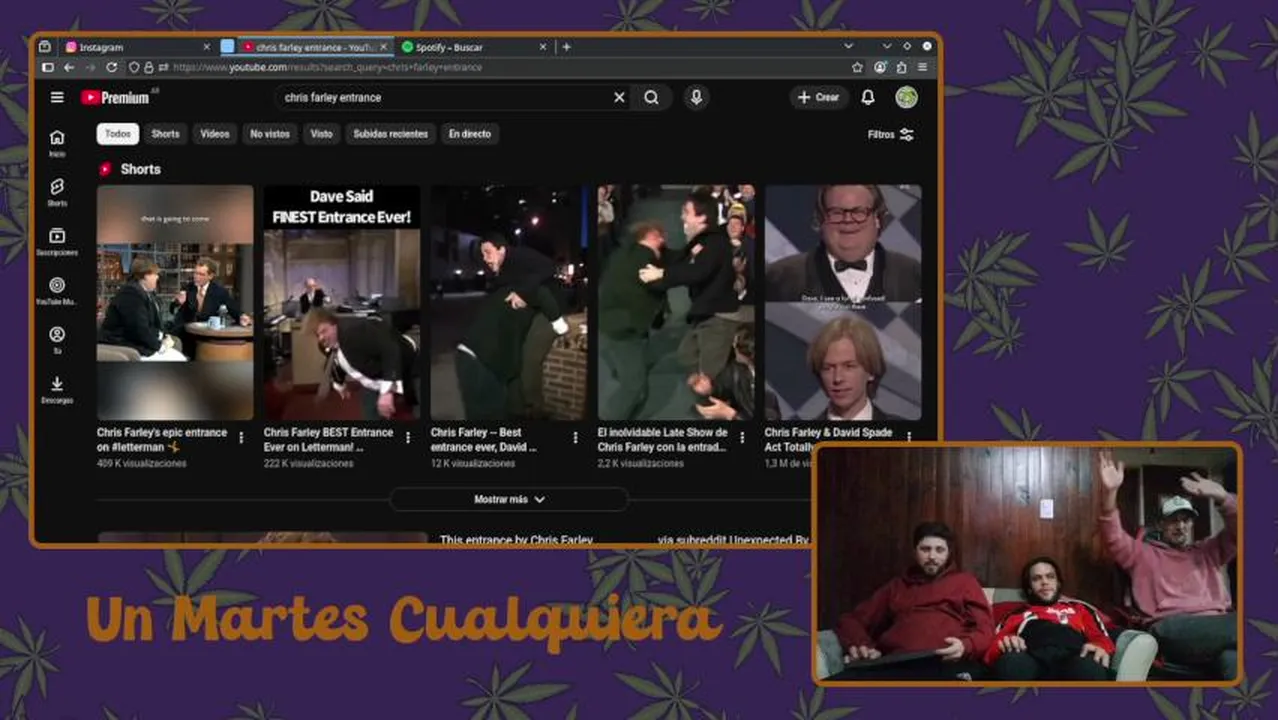Go back with the browser back arrow

pos(69,67)
